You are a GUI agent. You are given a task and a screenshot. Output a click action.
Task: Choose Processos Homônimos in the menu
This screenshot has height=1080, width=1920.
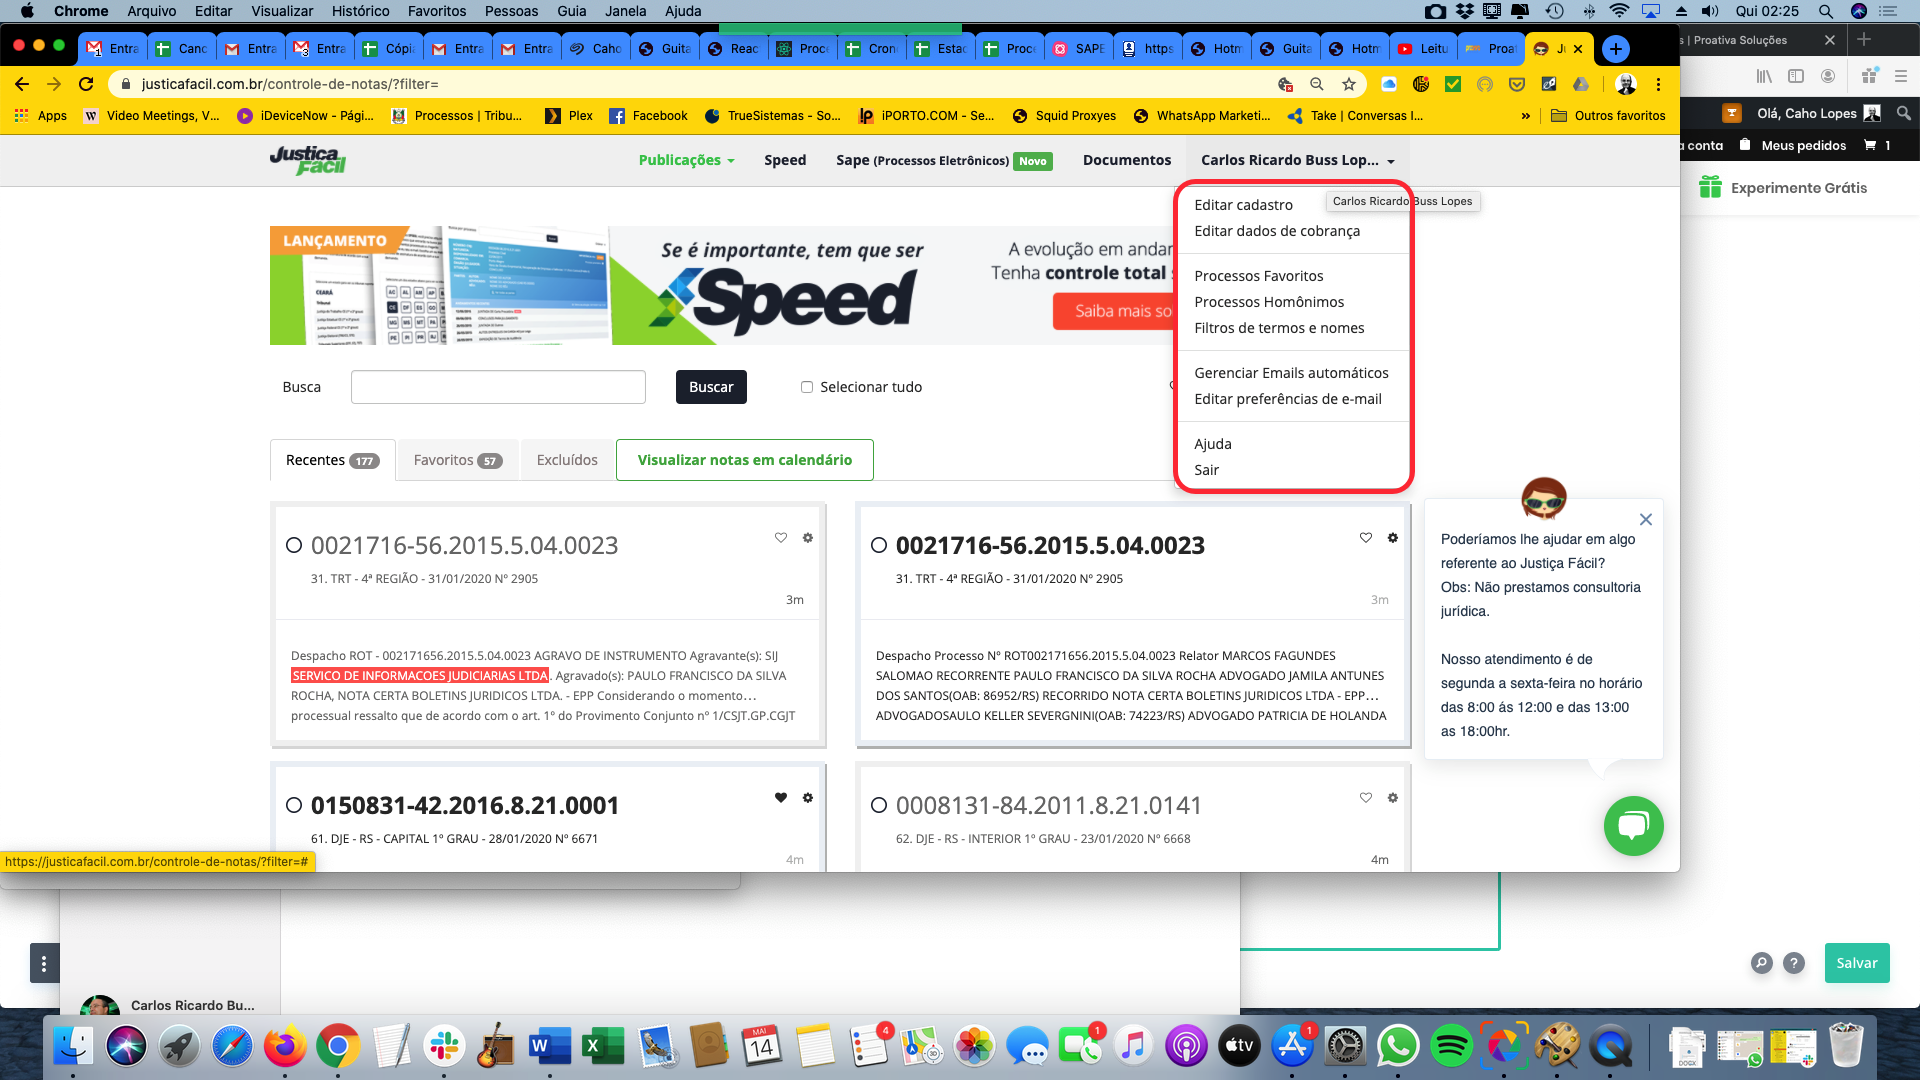1269,302
